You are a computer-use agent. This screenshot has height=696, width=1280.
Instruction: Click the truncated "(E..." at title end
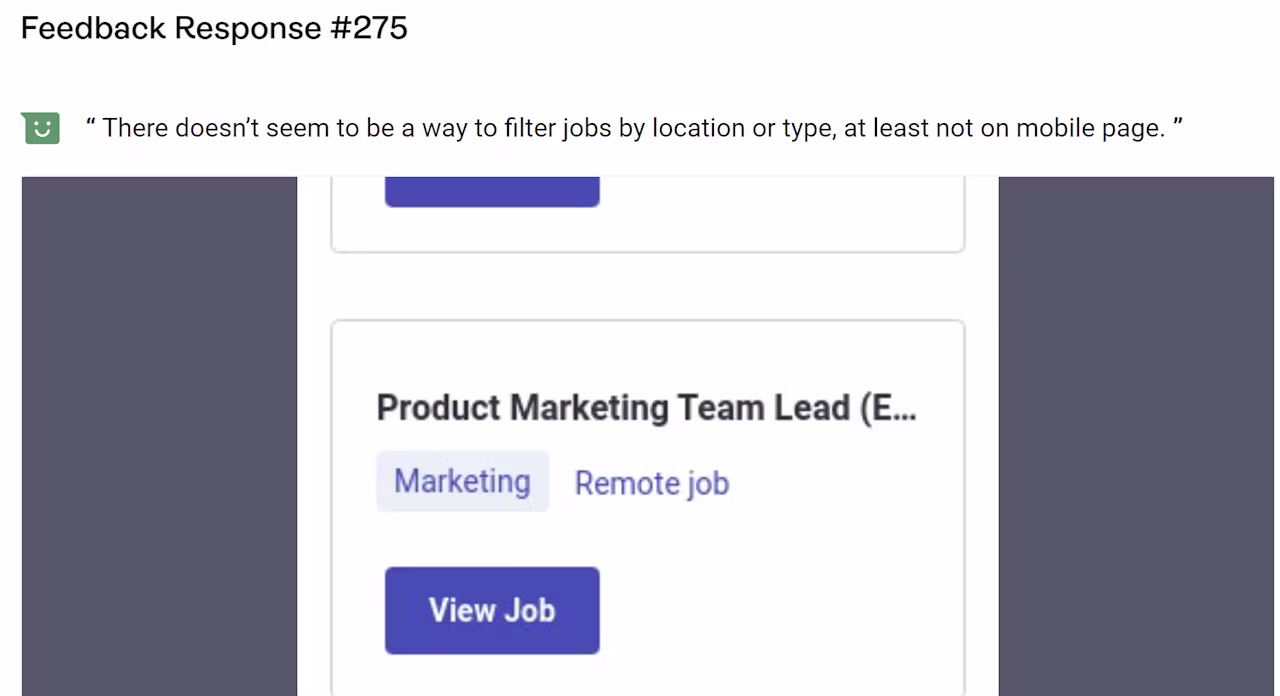888,408
